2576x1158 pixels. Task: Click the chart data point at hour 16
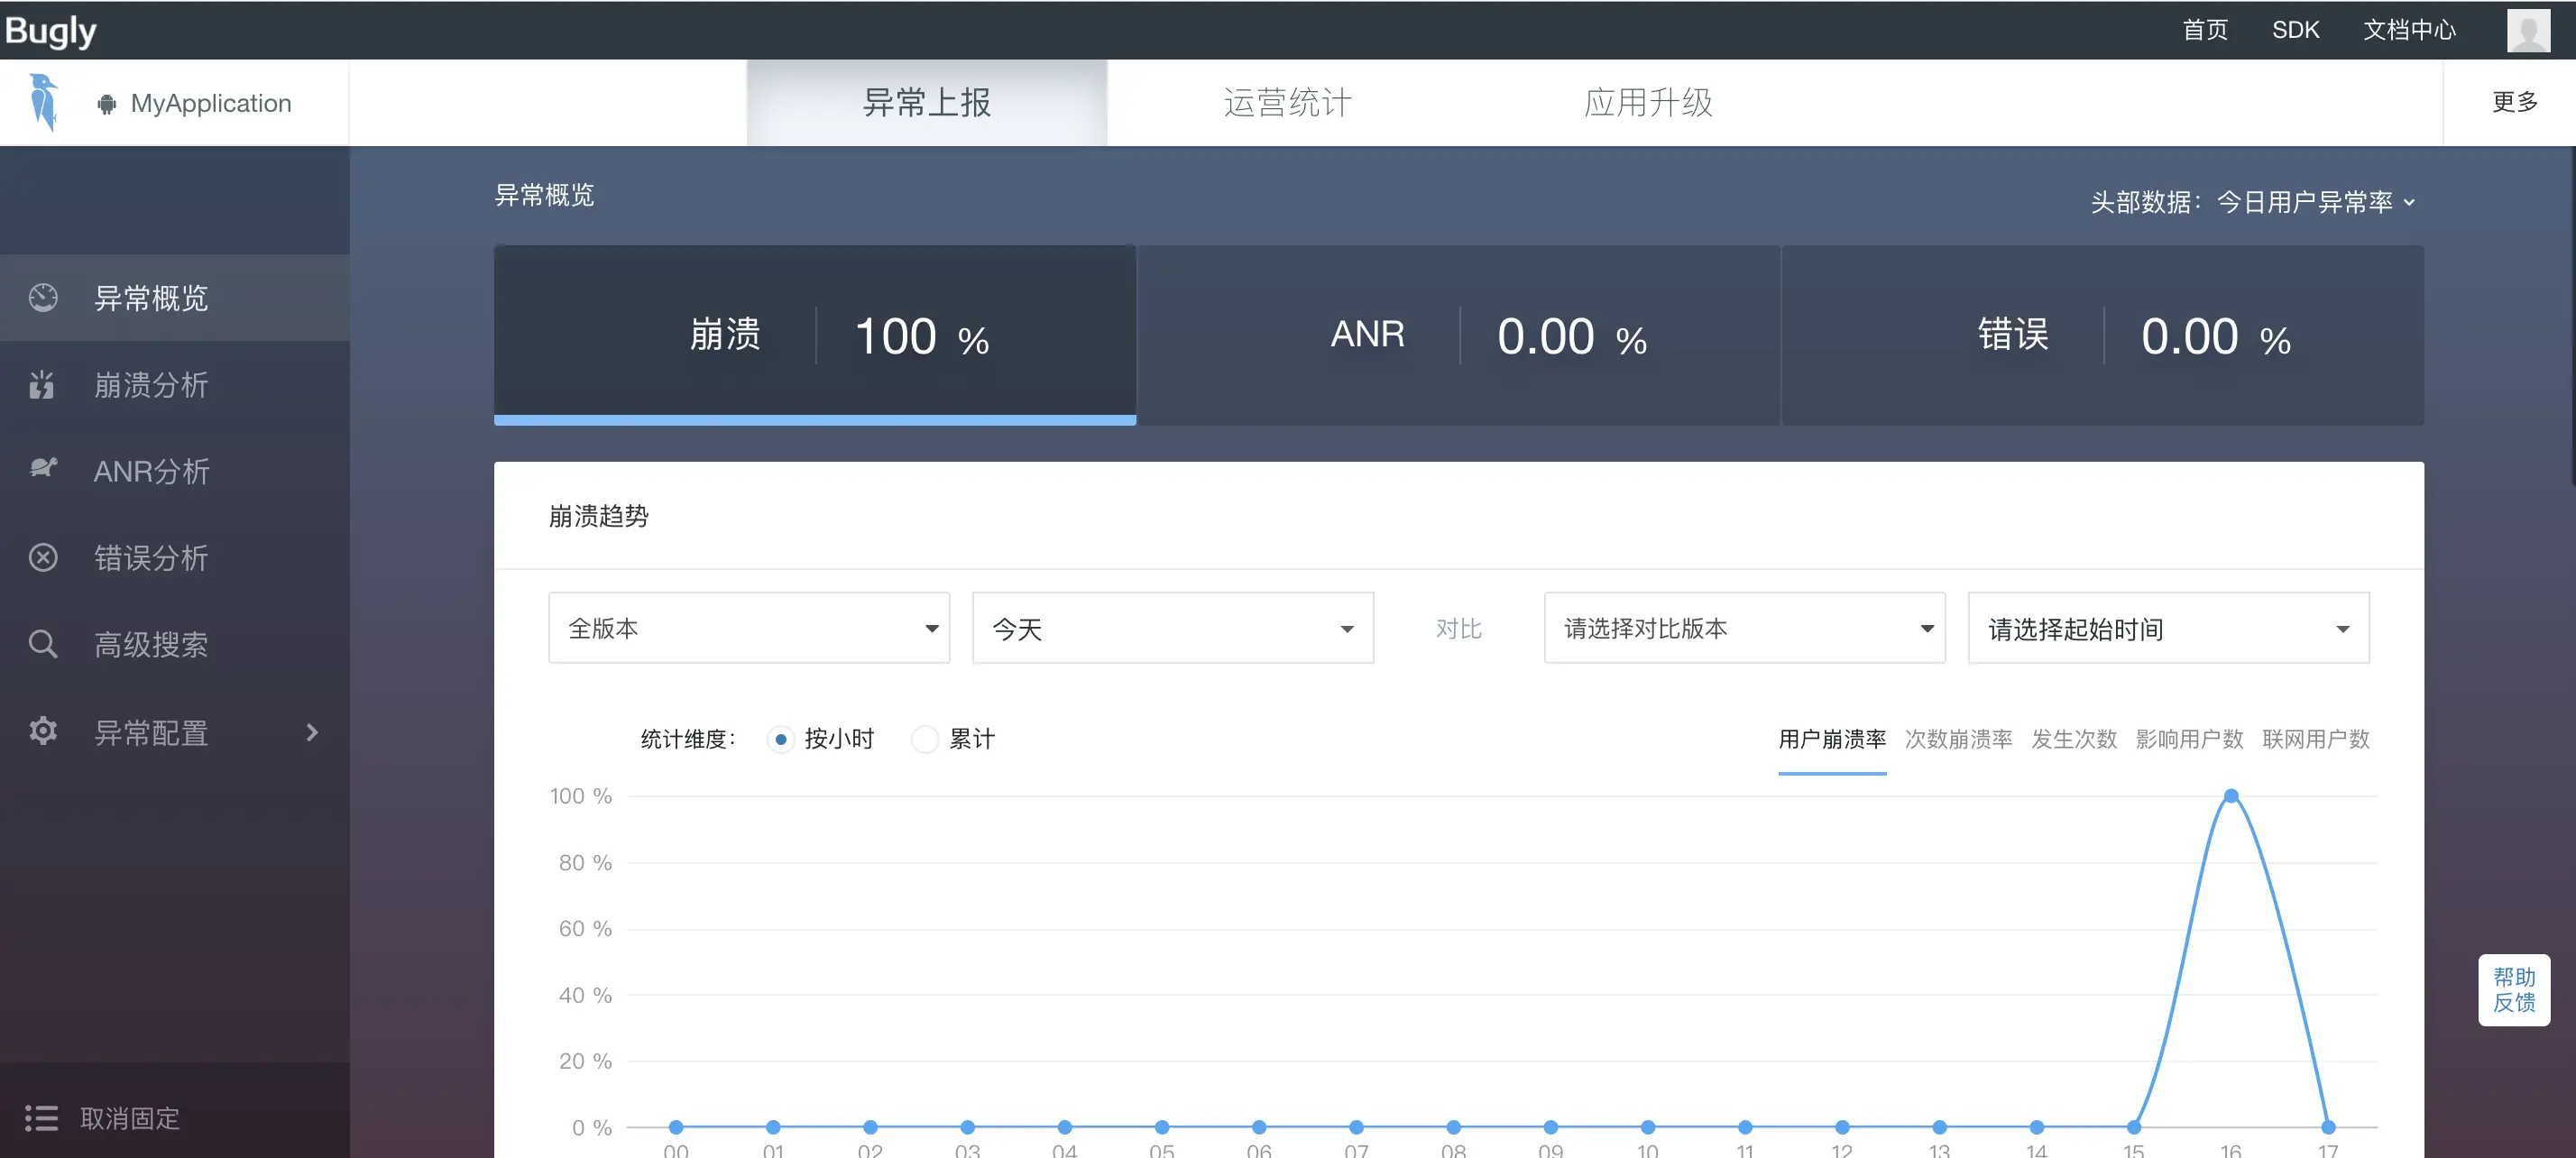pyautogui.click(x=2231, y=796)
